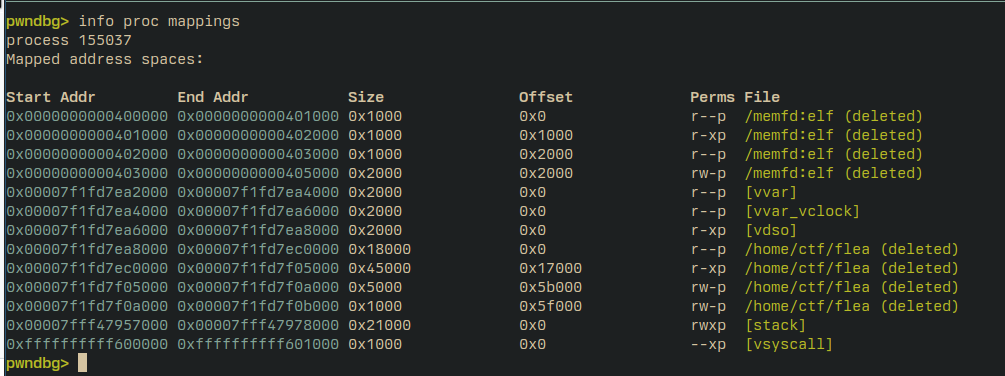Select end address 0x00007f1fd7ec0000
Viewport: 1005px width, 376px height.
pos(258,250)
